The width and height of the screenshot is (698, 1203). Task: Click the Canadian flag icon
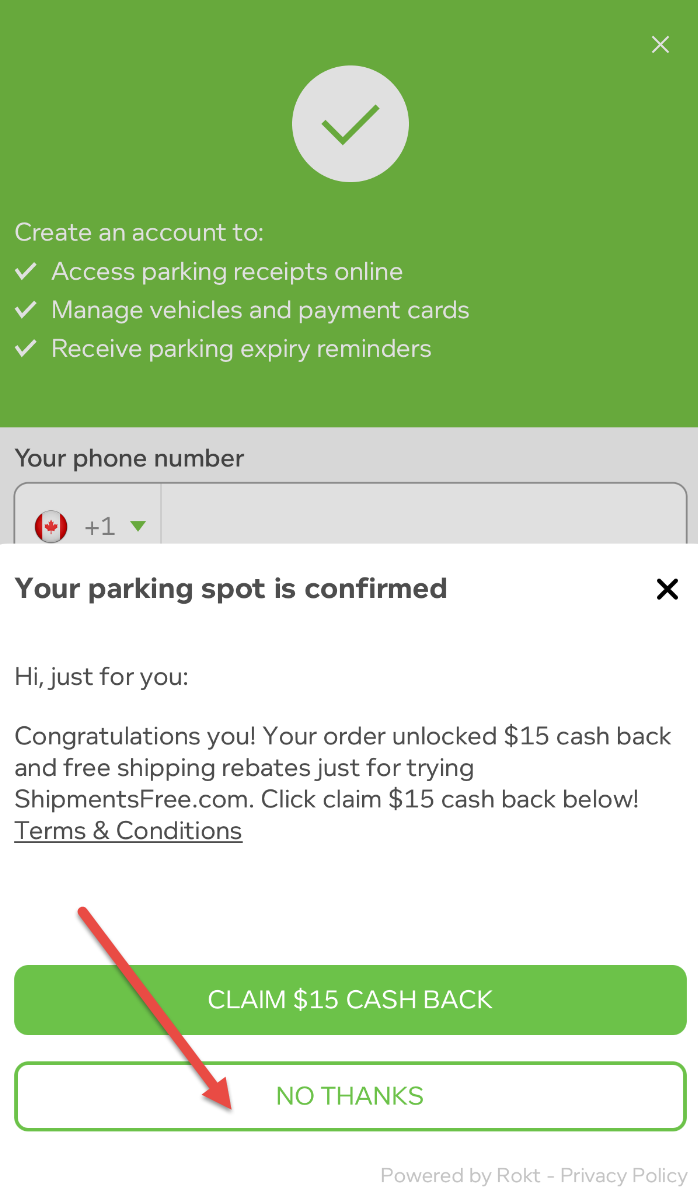pyautogui.click(x=51, y=526)
